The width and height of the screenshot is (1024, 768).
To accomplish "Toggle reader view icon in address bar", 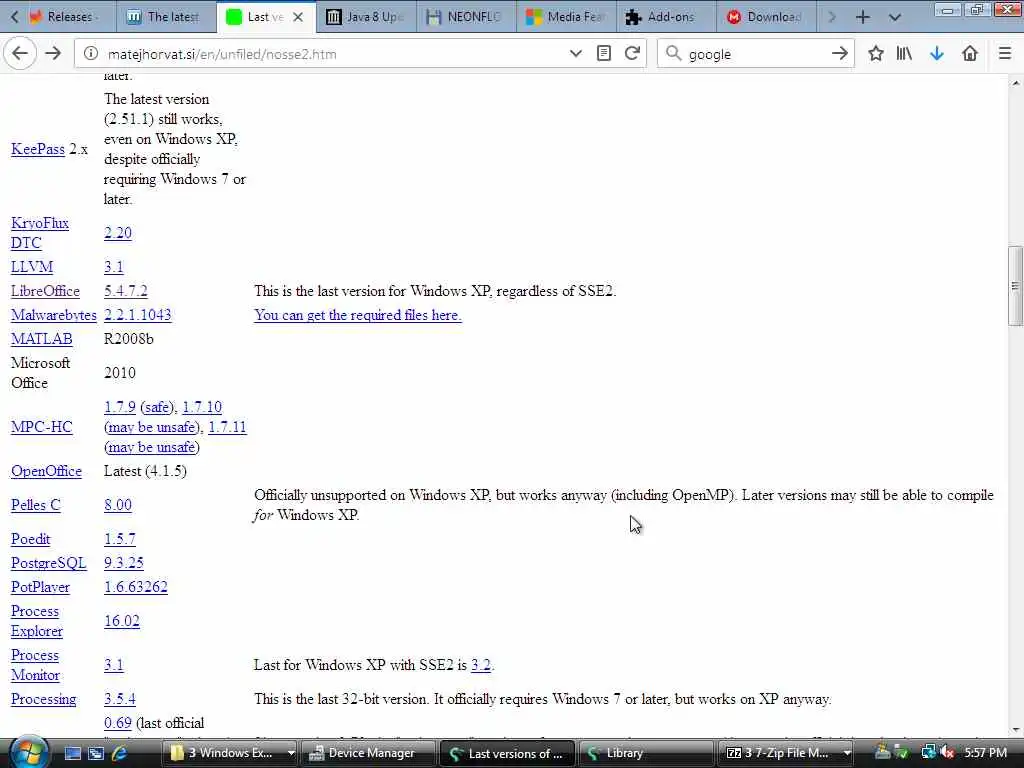I will point(604,54).
